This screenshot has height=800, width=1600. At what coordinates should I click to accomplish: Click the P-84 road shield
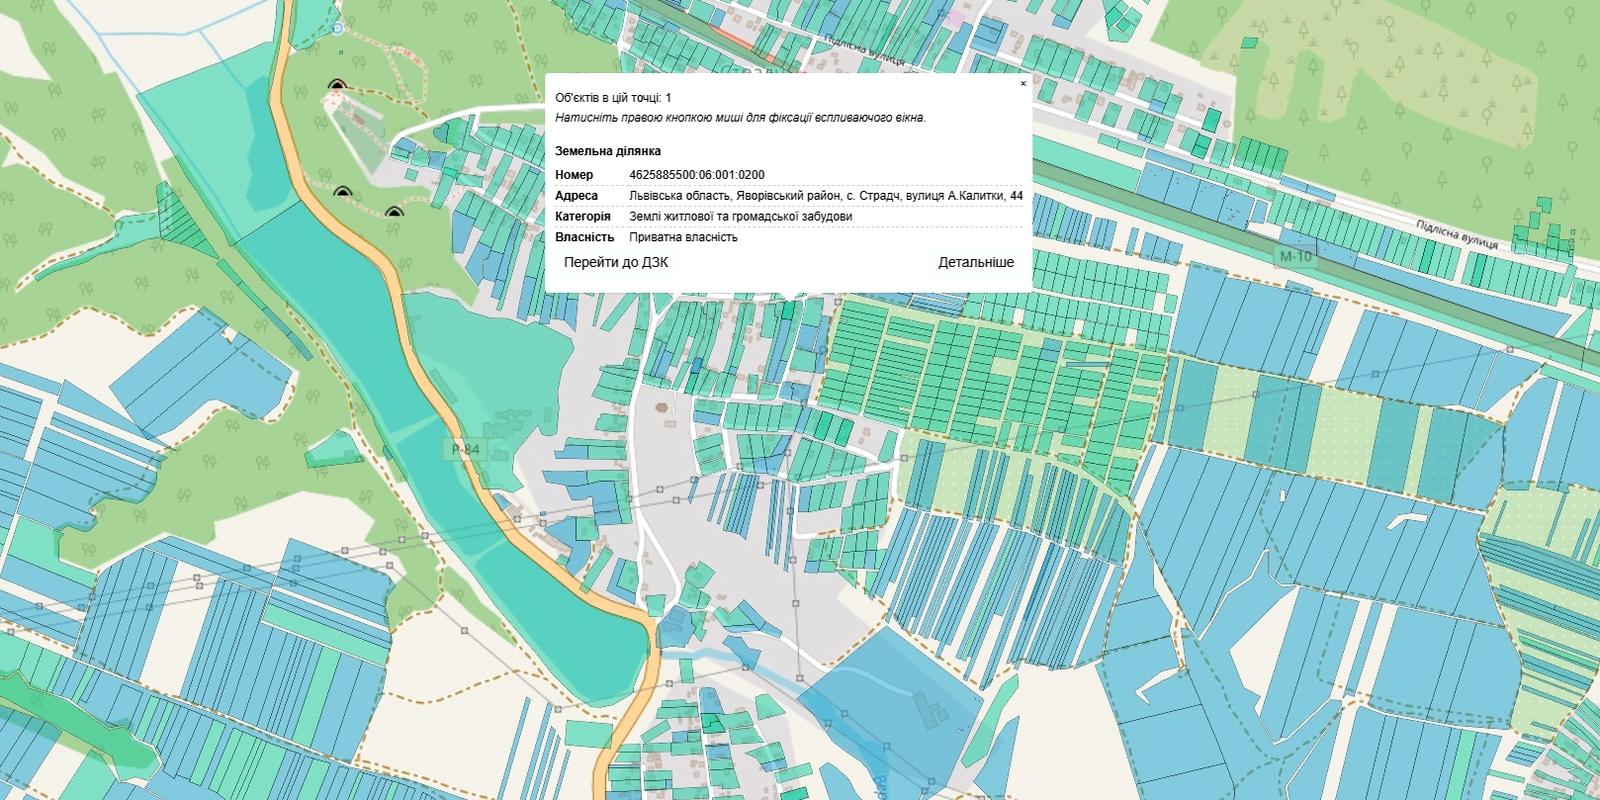[466, 450]
